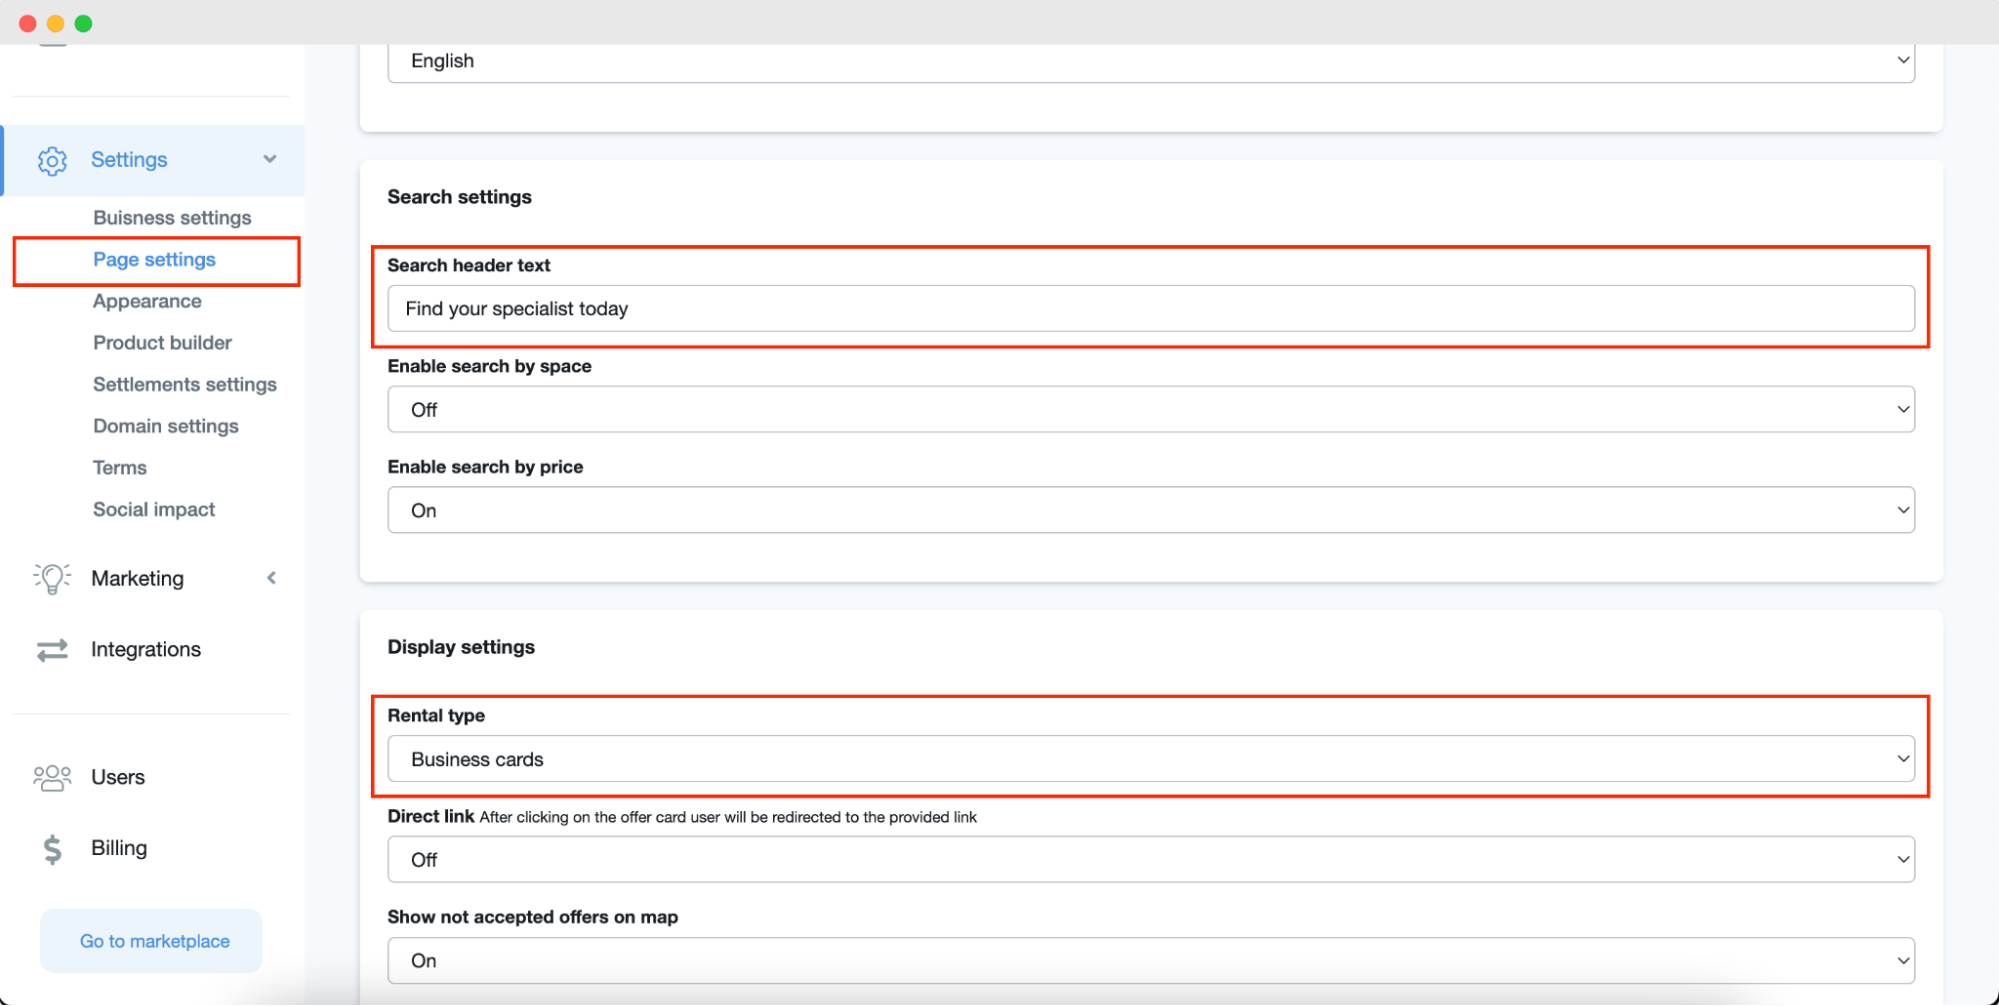1999x1006 pixels.
Task: Click the Marketing lightbulb icon
Action: (x=52, y=578)
